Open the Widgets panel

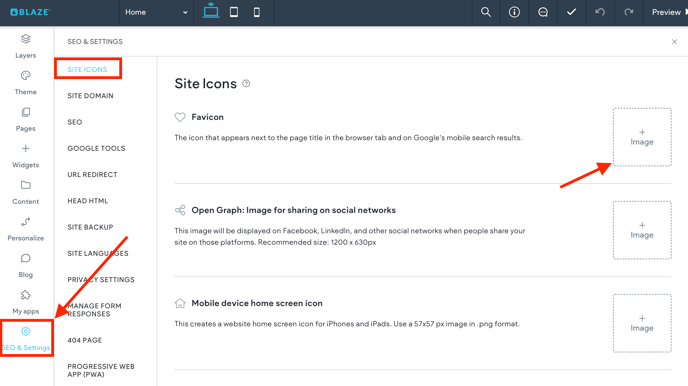tap(25, 156)
